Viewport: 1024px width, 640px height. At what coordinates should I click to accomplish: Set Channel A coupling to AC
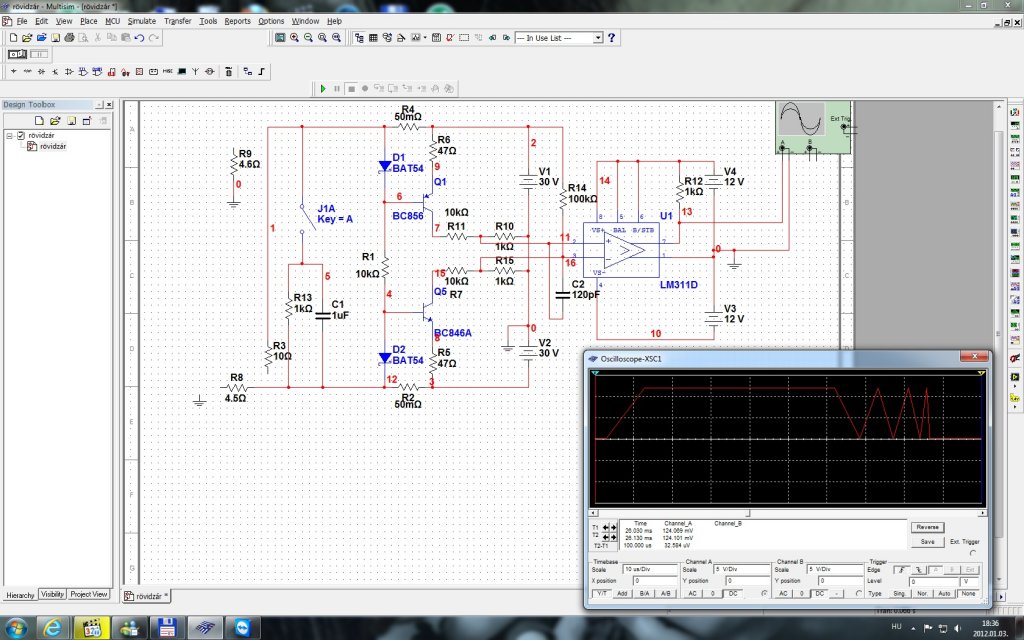click(x=693, y=593)
